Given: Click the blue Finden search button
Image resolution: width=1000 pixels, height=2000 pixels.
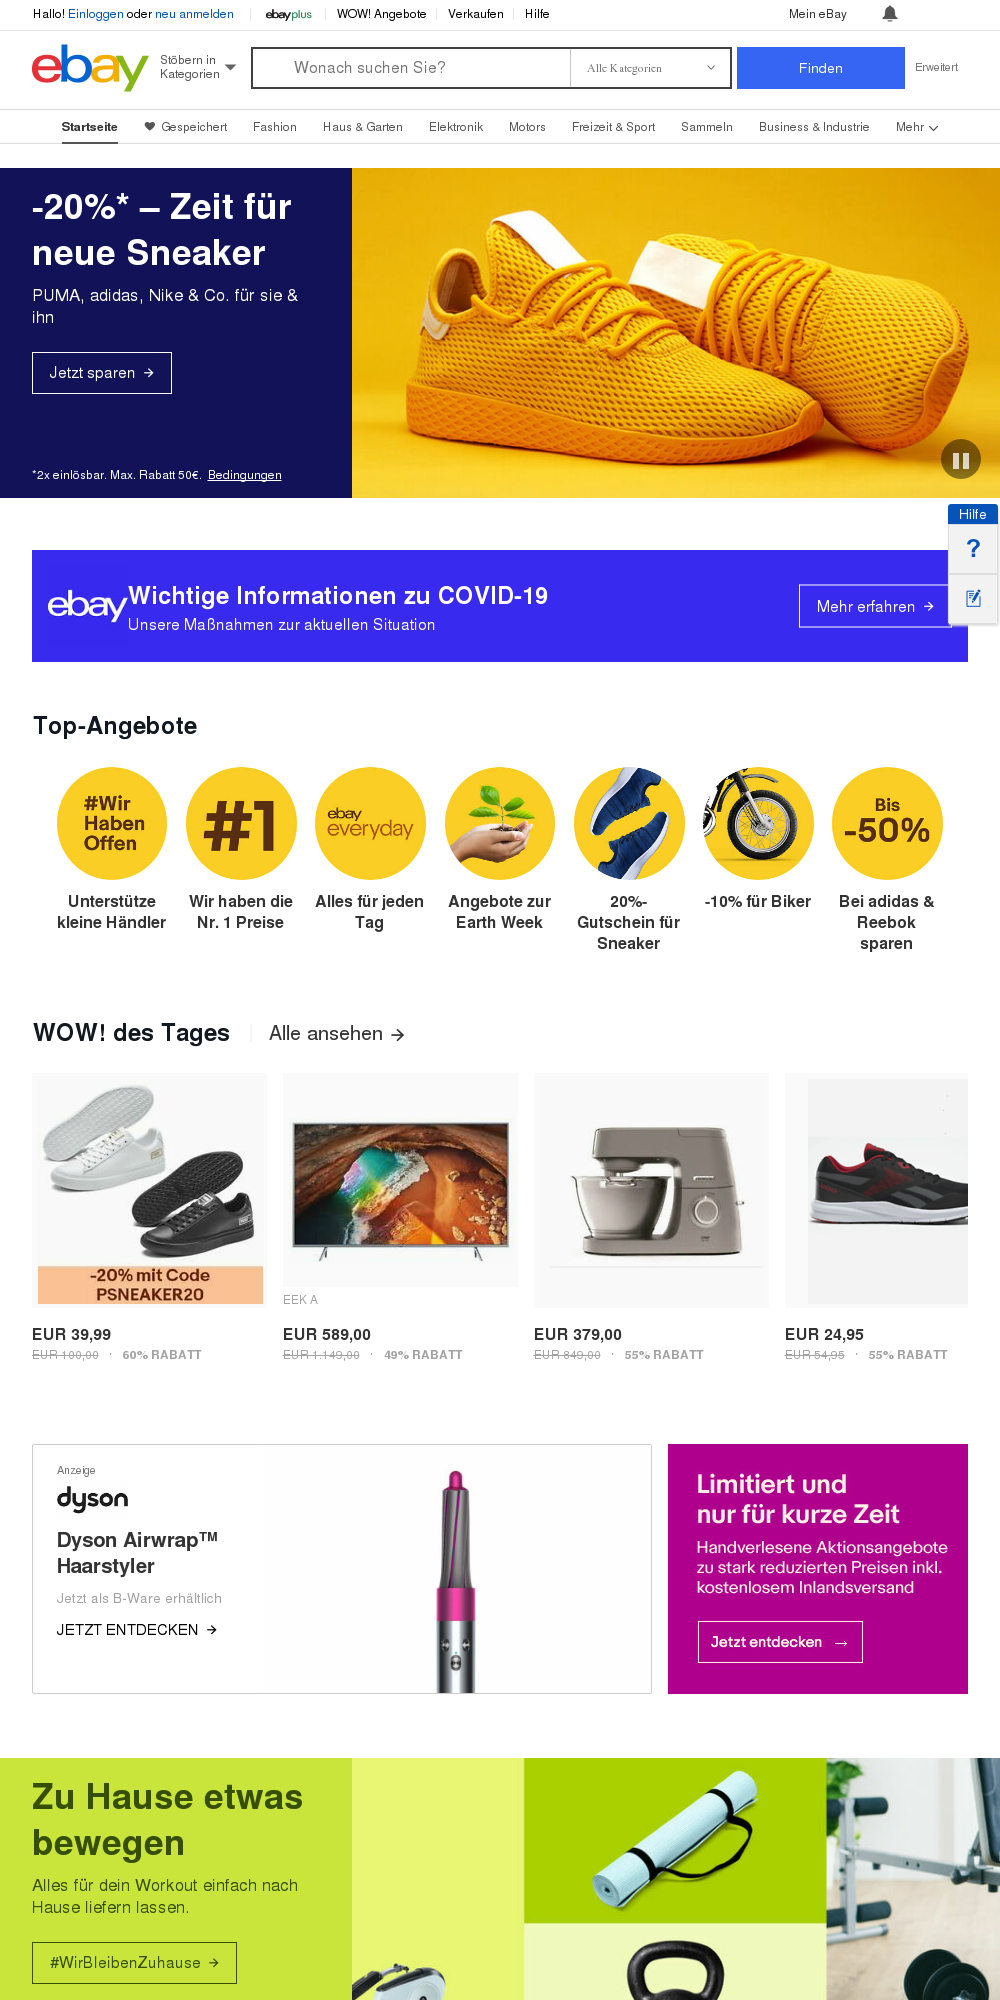Looking at the screenshot, I should click(821, 68).
